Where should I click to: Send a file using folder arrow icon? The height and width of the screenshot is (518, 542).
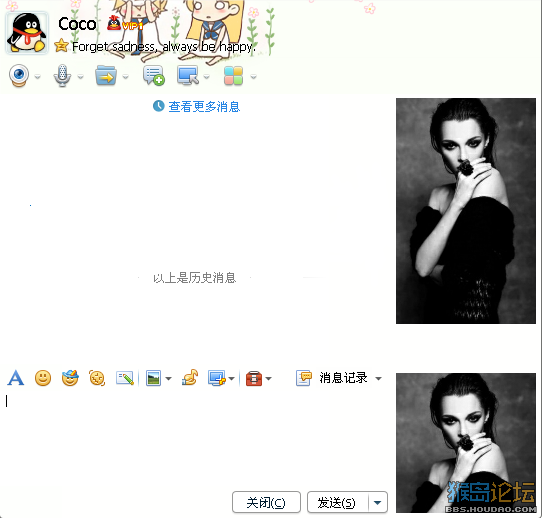(x=106, y=75)
